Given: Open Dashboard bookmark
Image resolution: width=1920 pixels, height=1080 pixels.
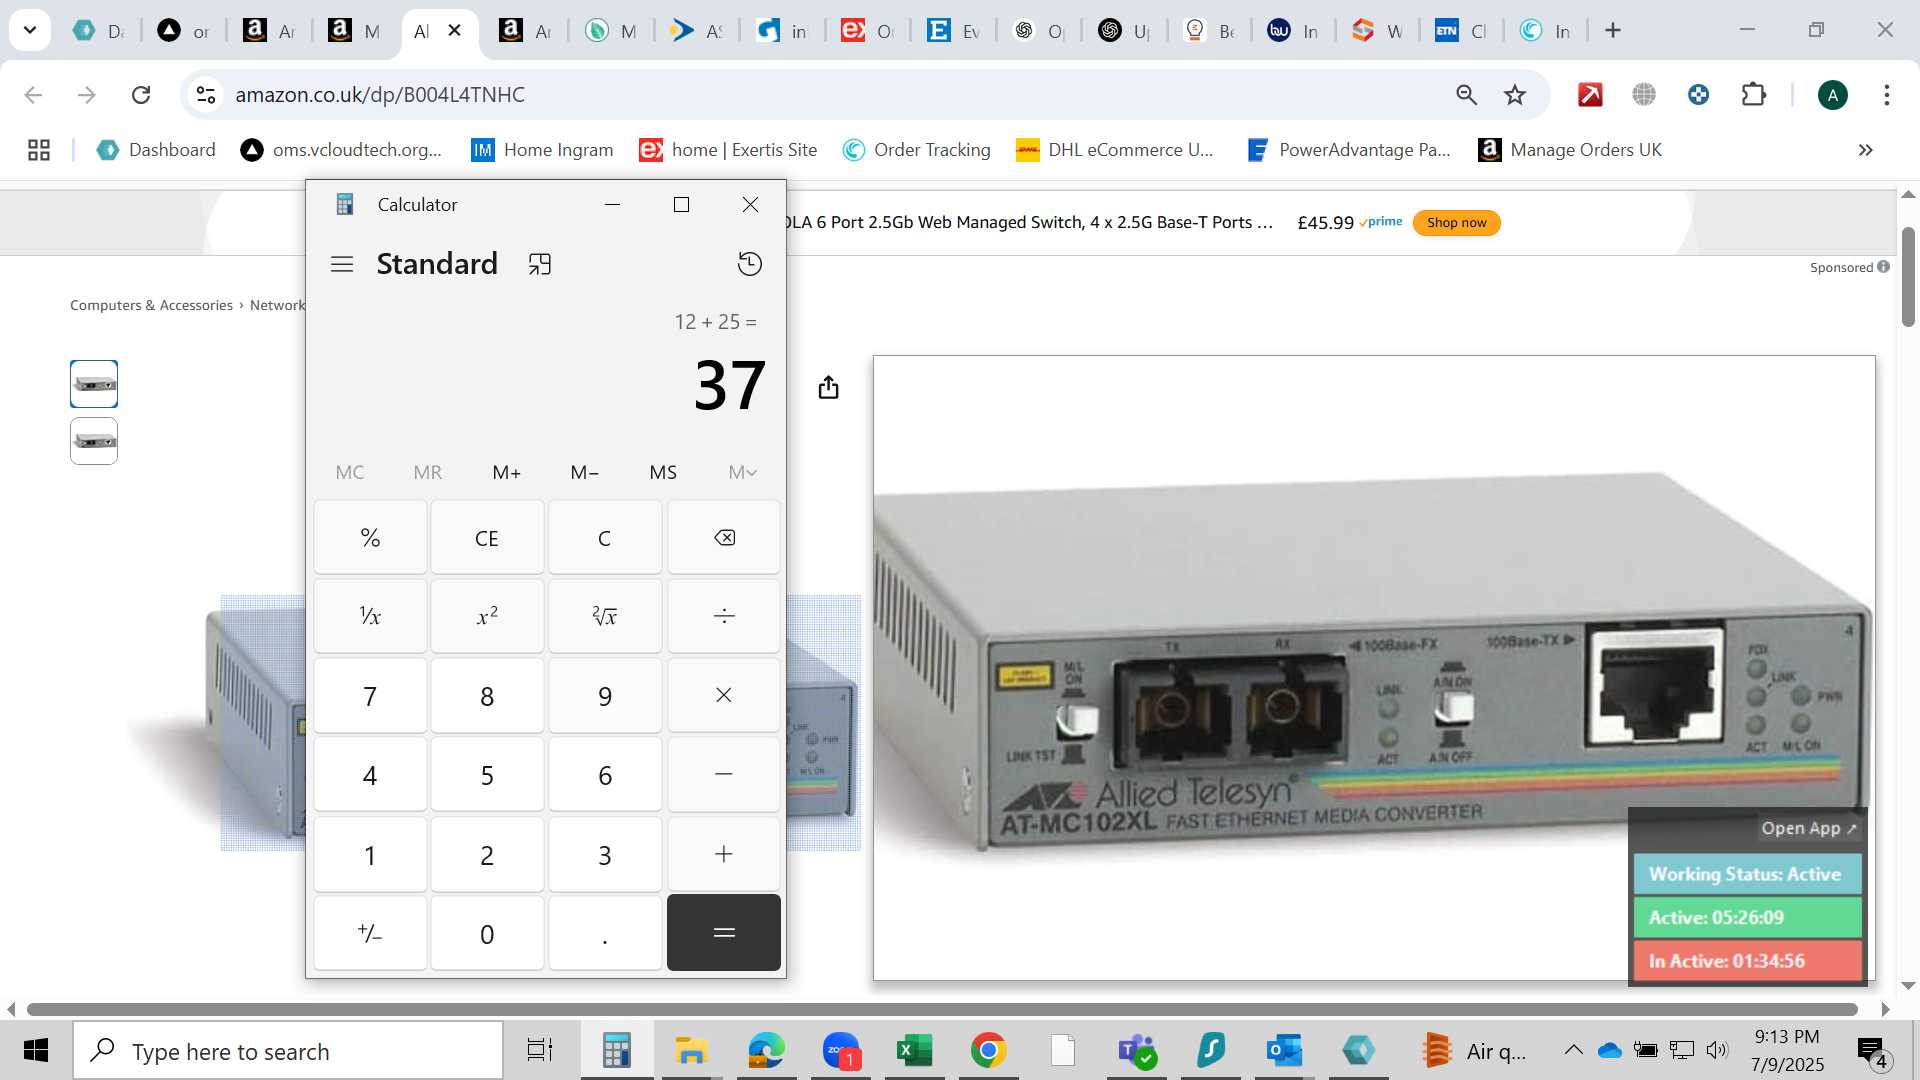Looking at the screenshot, I should pyautogui.click(x=156, y=150).
